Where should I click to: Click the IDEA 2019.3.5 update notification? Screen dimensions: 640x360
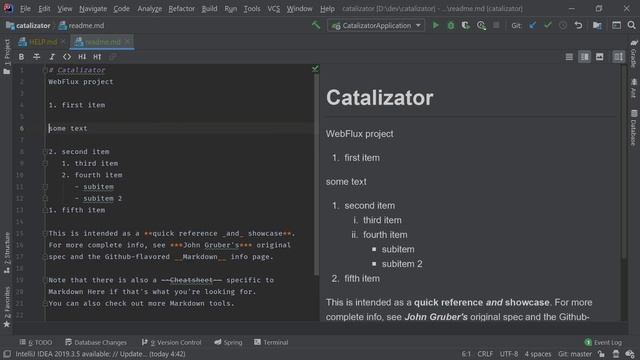point(100,354)
